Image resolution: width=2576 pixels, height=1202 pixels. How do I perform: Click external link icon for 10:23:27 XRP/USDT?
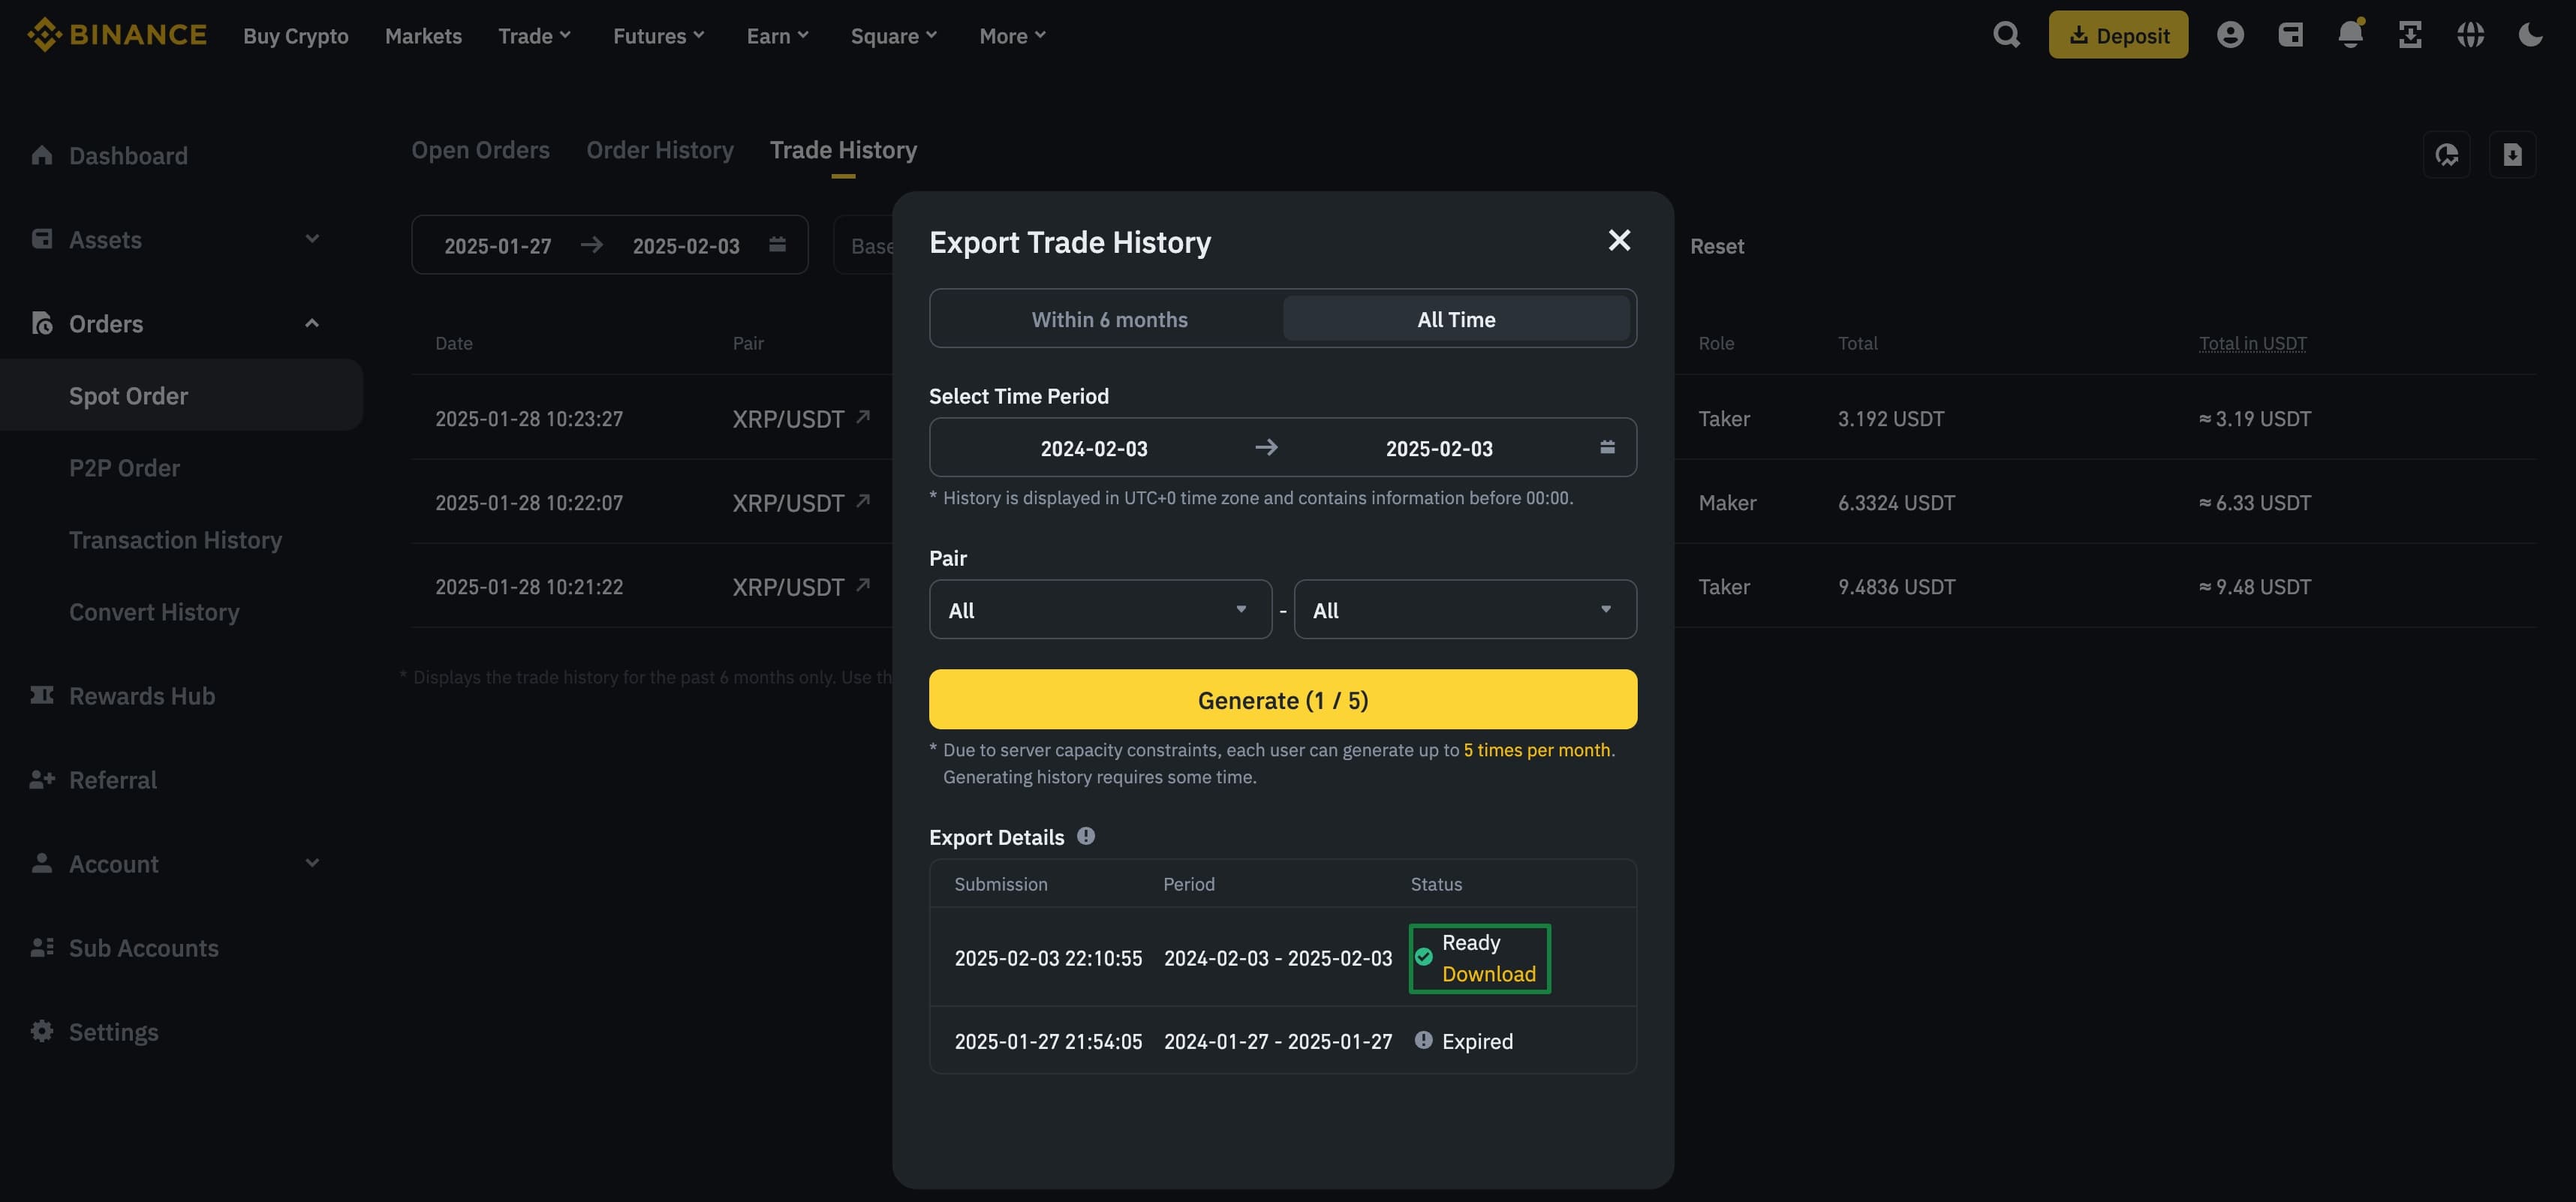pyautogui.click(x=863, y=417)
